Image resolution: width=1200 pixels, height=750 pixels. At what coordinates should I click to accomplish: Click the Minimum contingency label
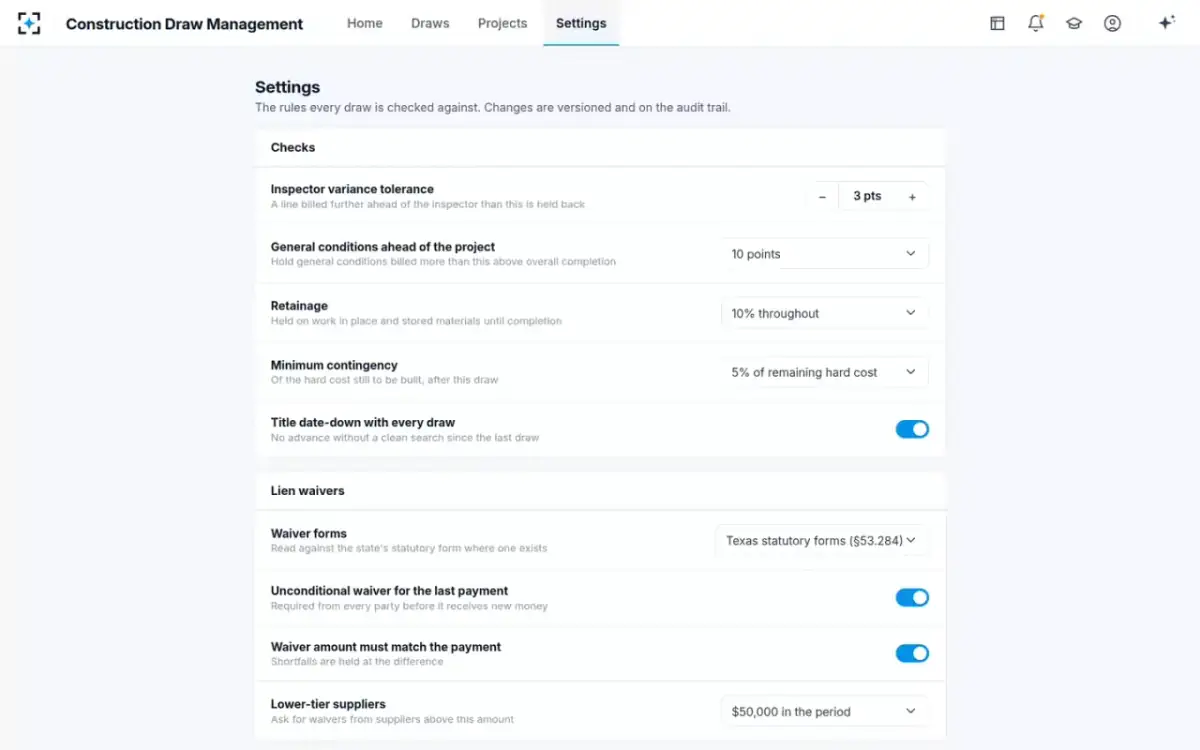pyautogui.click(x=334, y=365)
